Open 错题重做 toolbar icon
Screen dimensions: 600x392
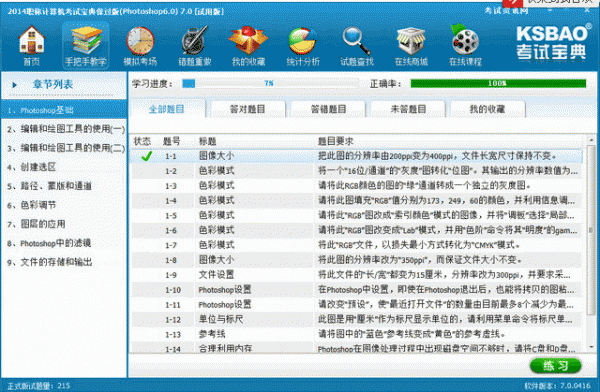(x=194, y=45)
